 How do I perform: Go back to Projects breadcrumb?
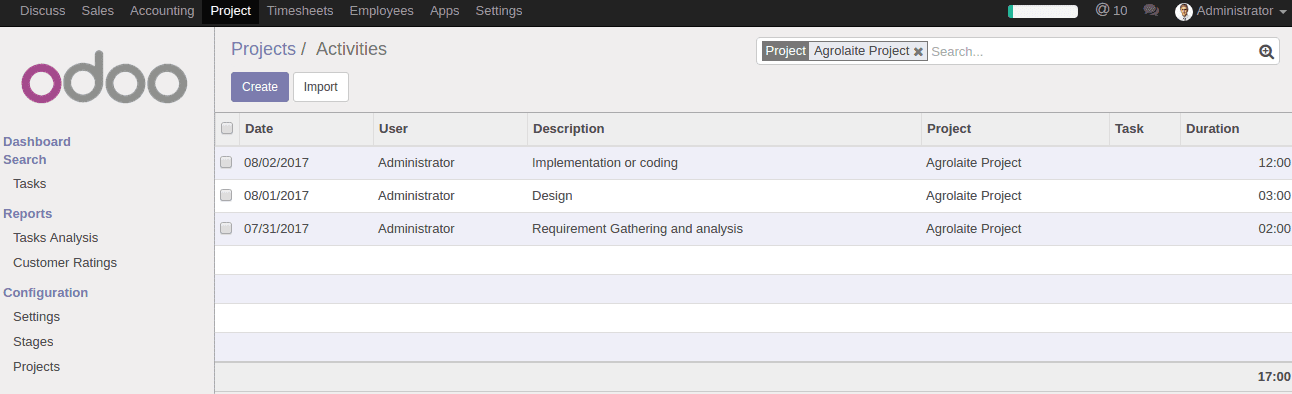(263, 49)
